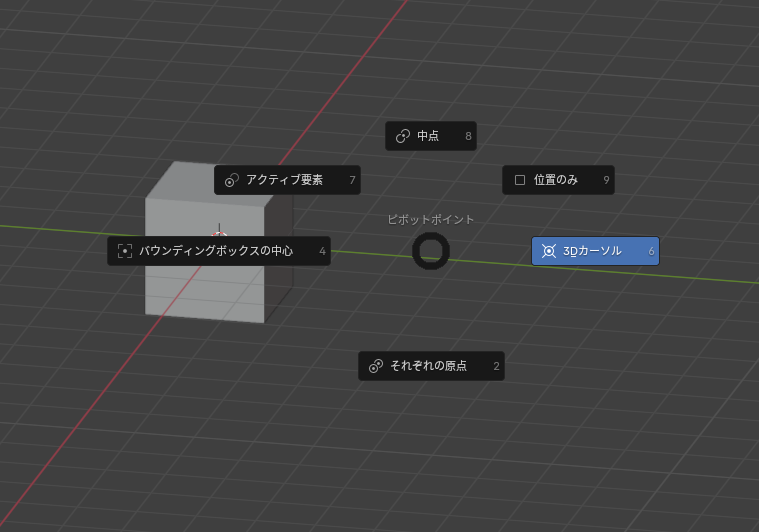Click the バウンディングボックスの中心 bracket icon
759x532 pixels.
tap(125, 251)
